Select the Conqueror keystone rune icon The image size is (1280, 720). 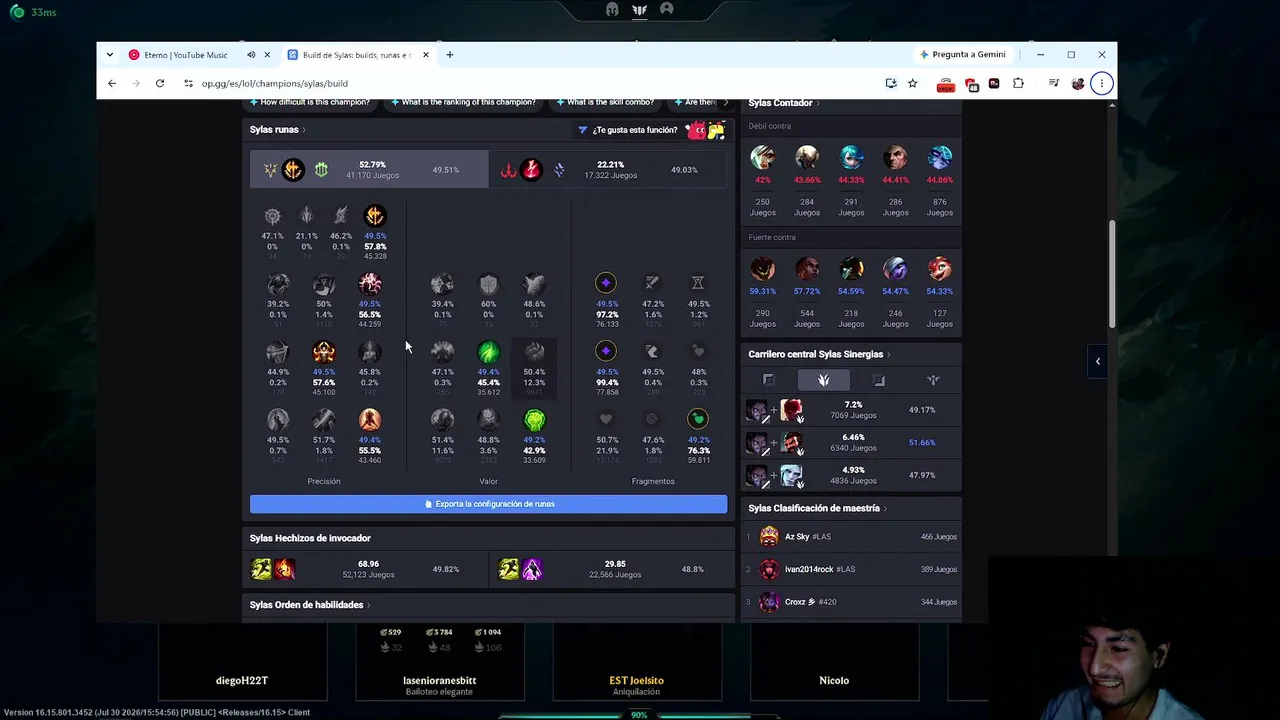(x=375, y=216)
